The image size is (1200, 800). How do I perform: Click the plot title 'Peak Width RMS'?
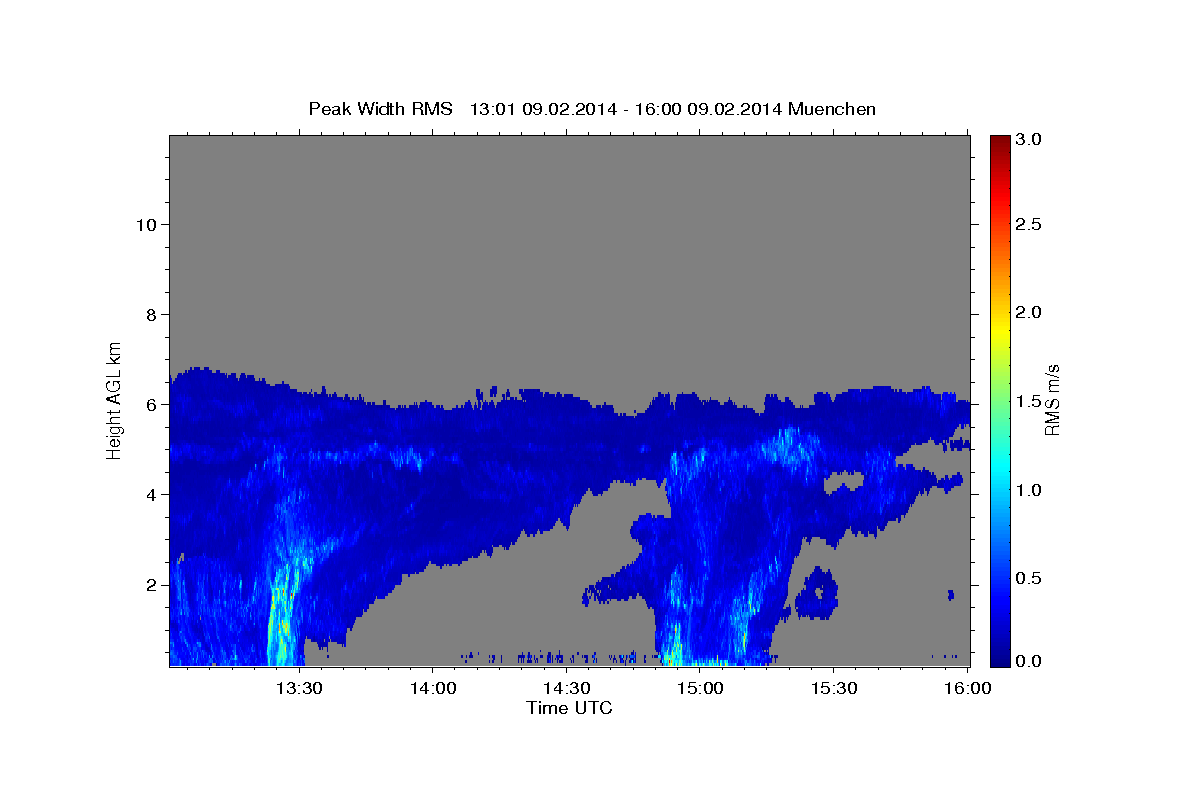[380, 109]
